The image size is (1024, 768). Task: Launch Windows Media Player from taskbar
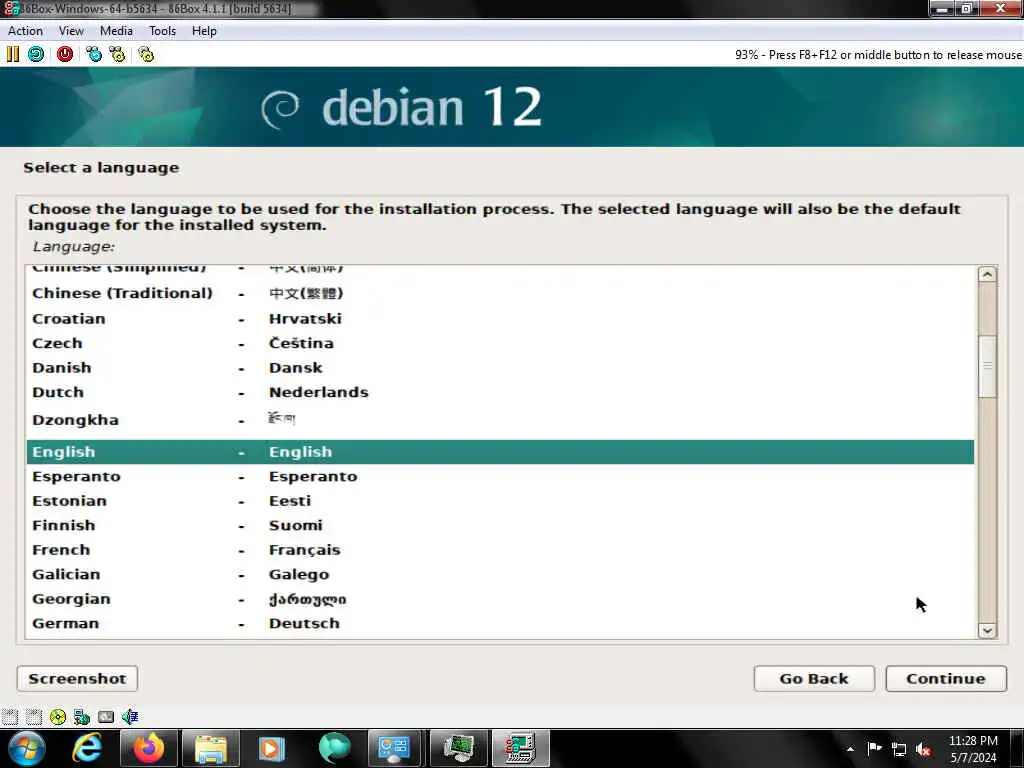(x=272, y=748)
